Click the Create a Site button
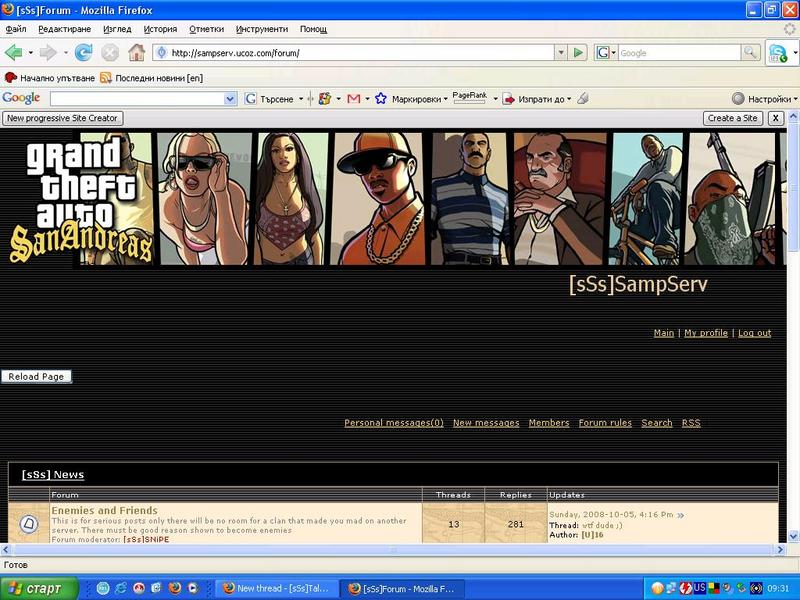The width and height of the screenshot is (800, 600). (732, 118)
